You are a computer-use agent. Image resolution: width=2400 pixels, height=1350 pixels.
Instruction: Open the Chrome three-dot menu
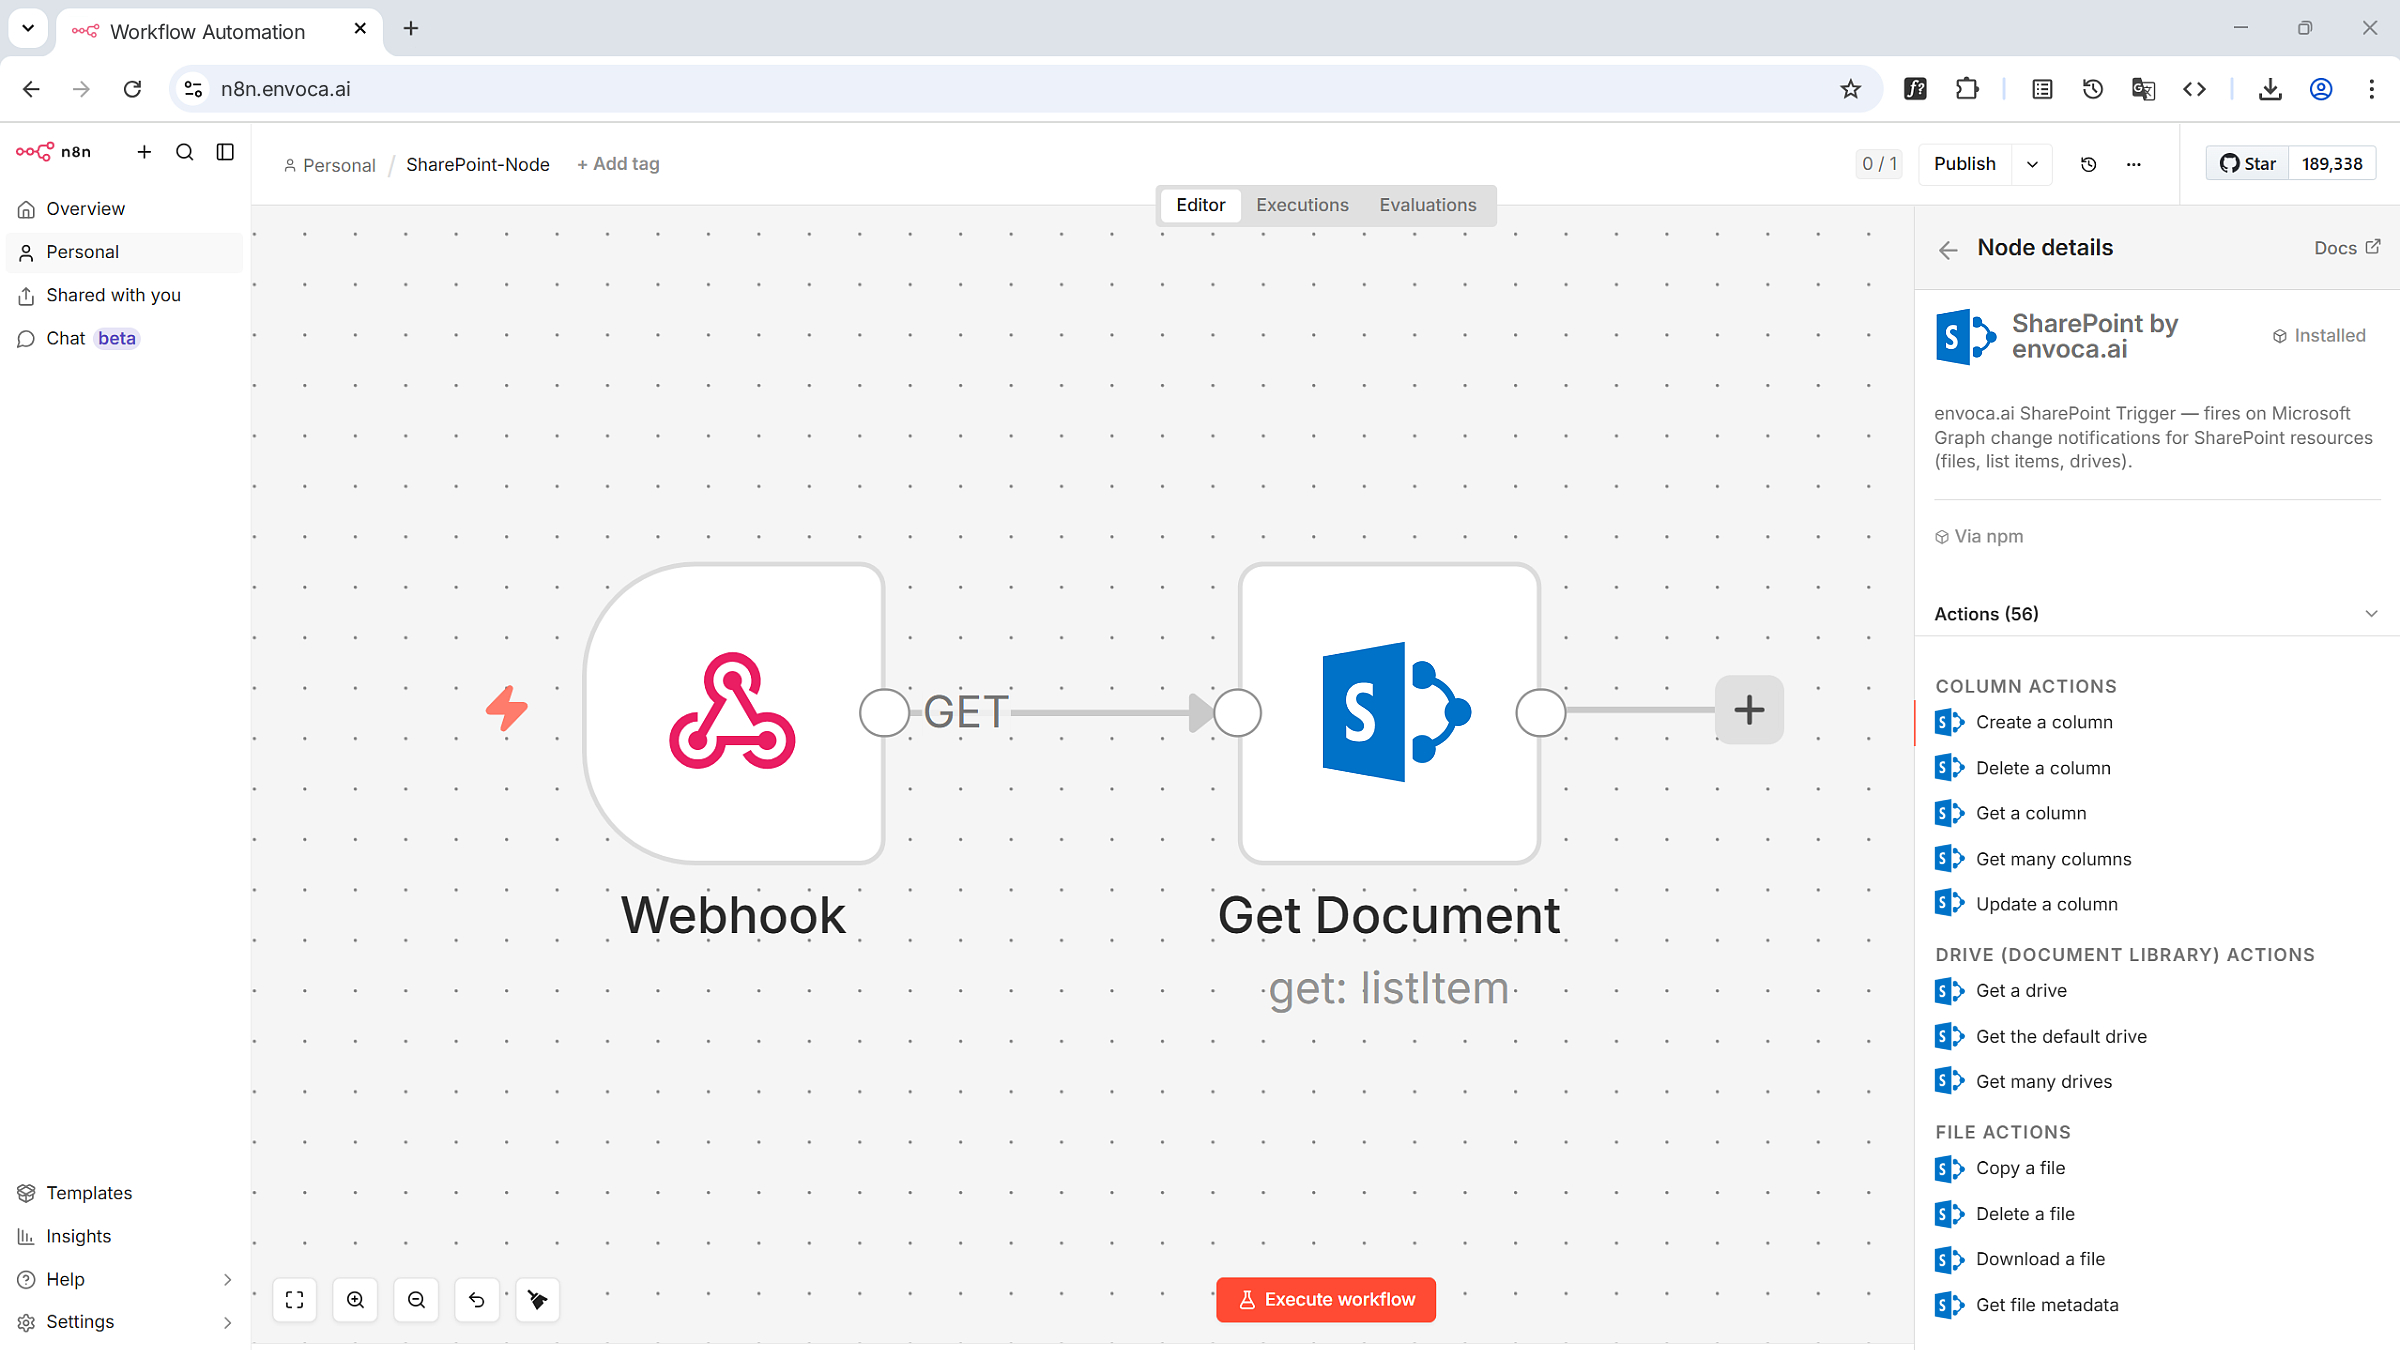click(x=2371, y=89)
